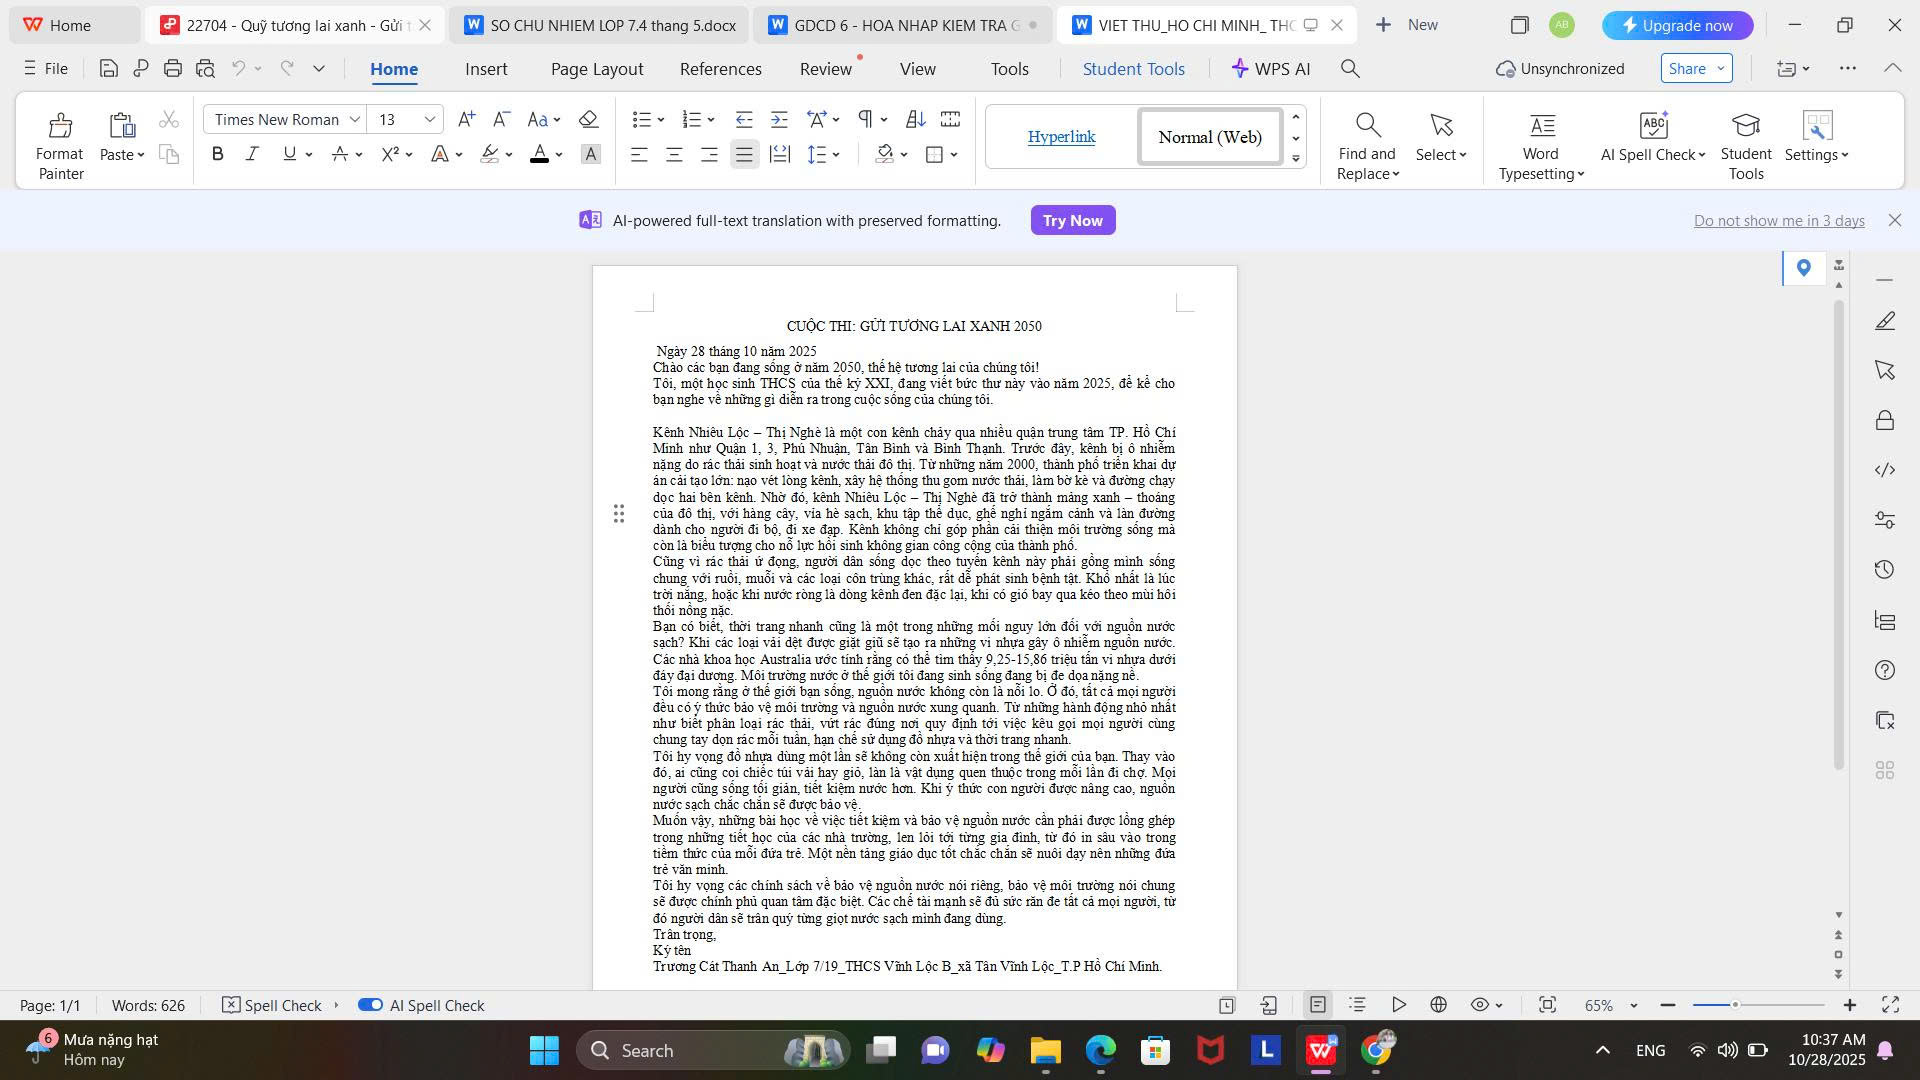Screen dimensions: 1920x1080
Task: Click the text highlight color button
Action: [489, 154]
